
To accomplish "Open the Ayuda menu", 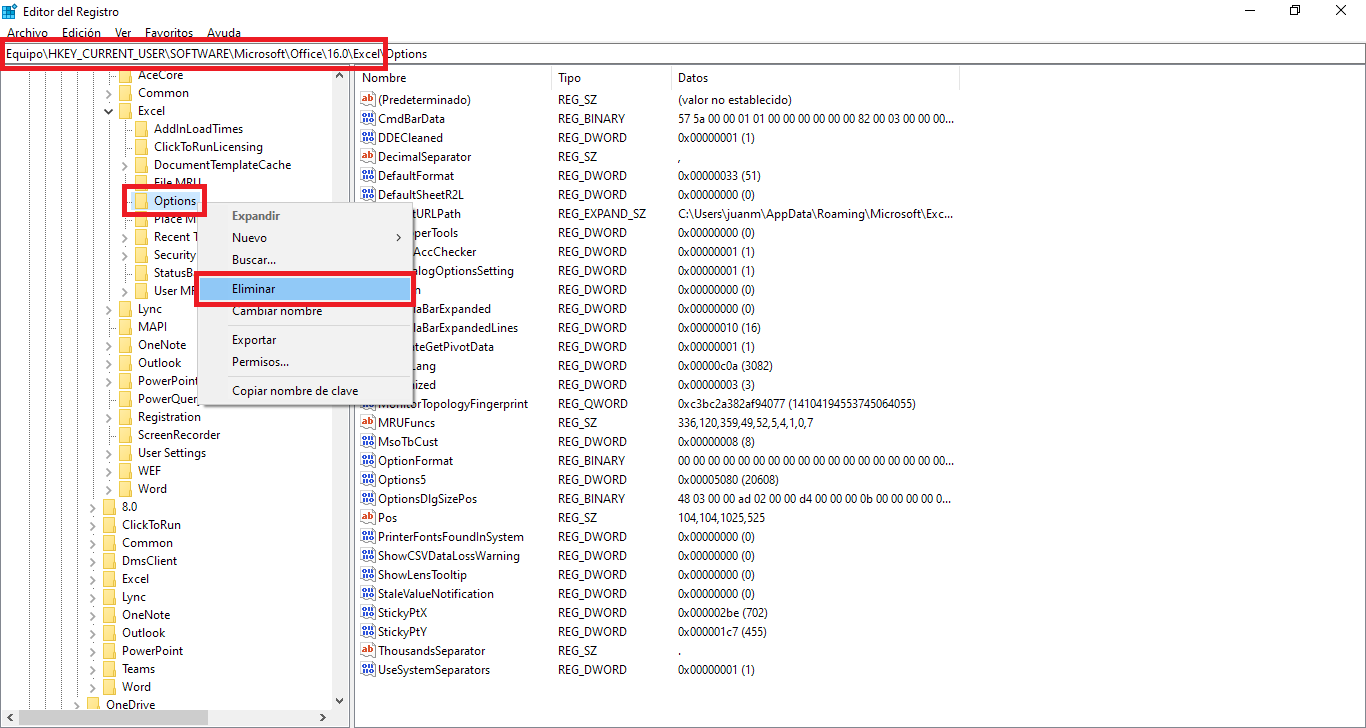I will click(223, 33).
